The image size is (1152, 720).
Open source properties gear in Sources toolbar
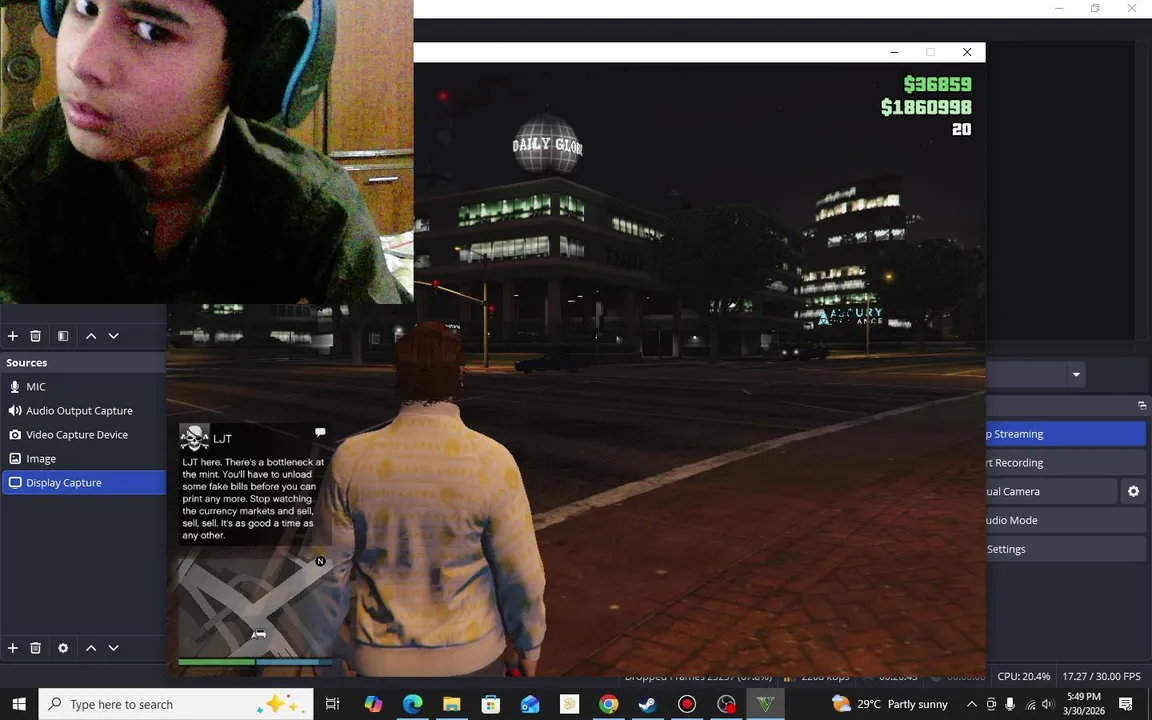click(x=63, y=648)
